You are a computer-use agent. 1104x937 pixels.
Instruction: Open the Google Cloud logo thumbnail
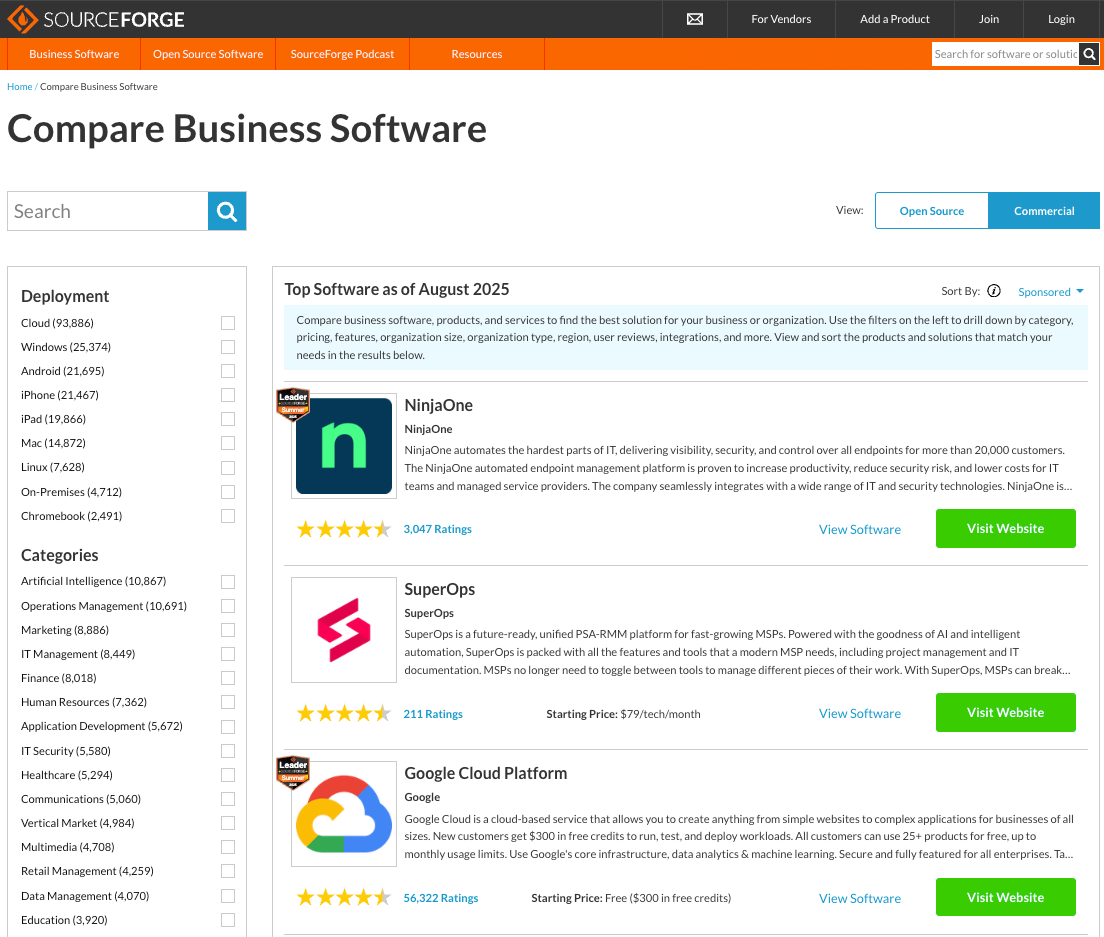(x=344, y=814)
